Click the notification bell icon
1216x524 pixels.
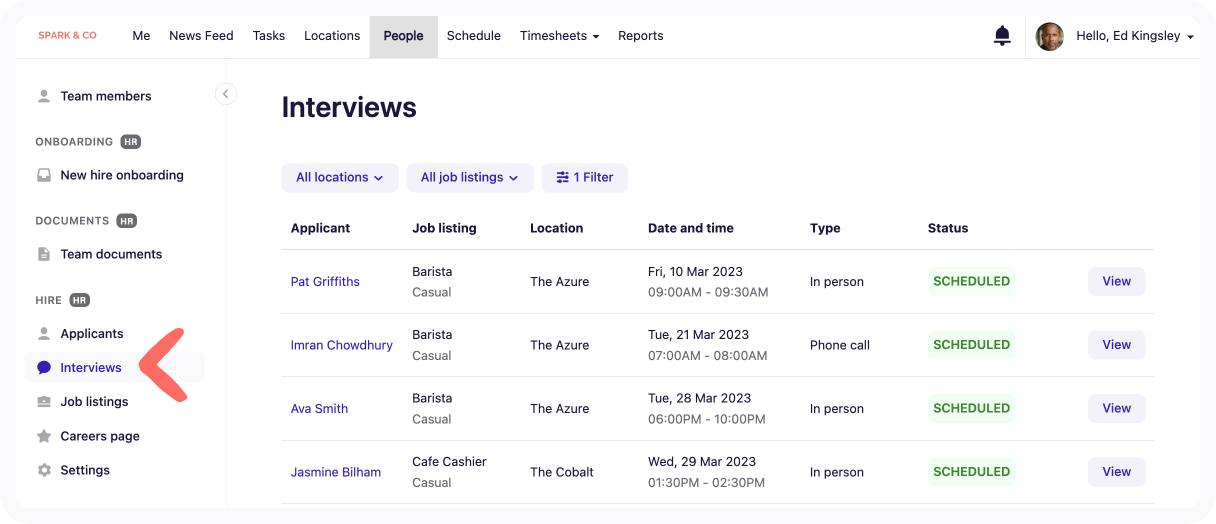[1001, 36]
